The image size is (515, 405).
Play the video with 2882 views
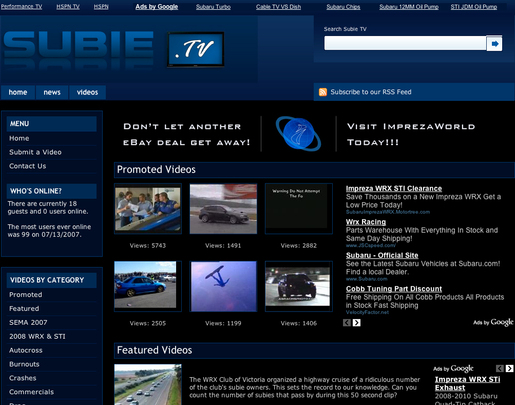(299, 209)
